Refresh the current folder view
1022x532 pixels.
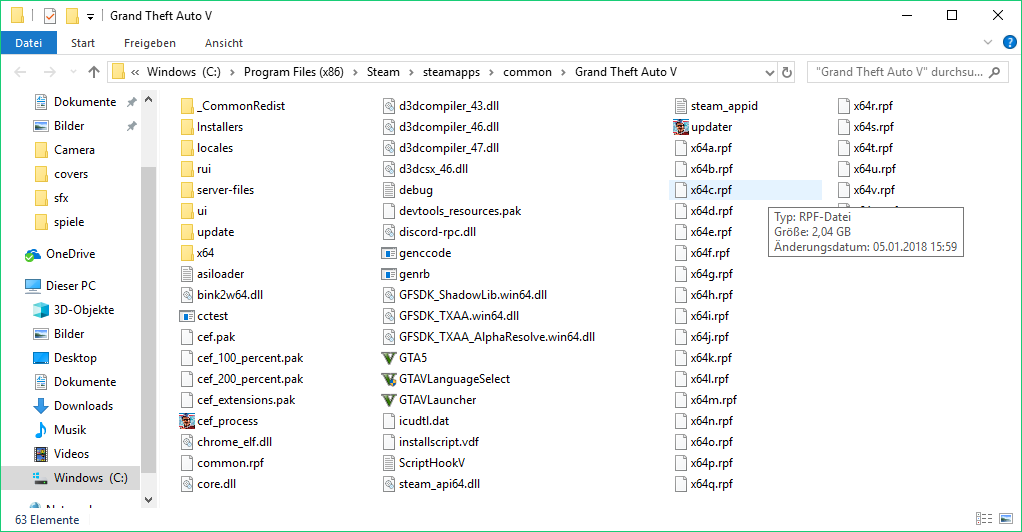click(787, 72)
